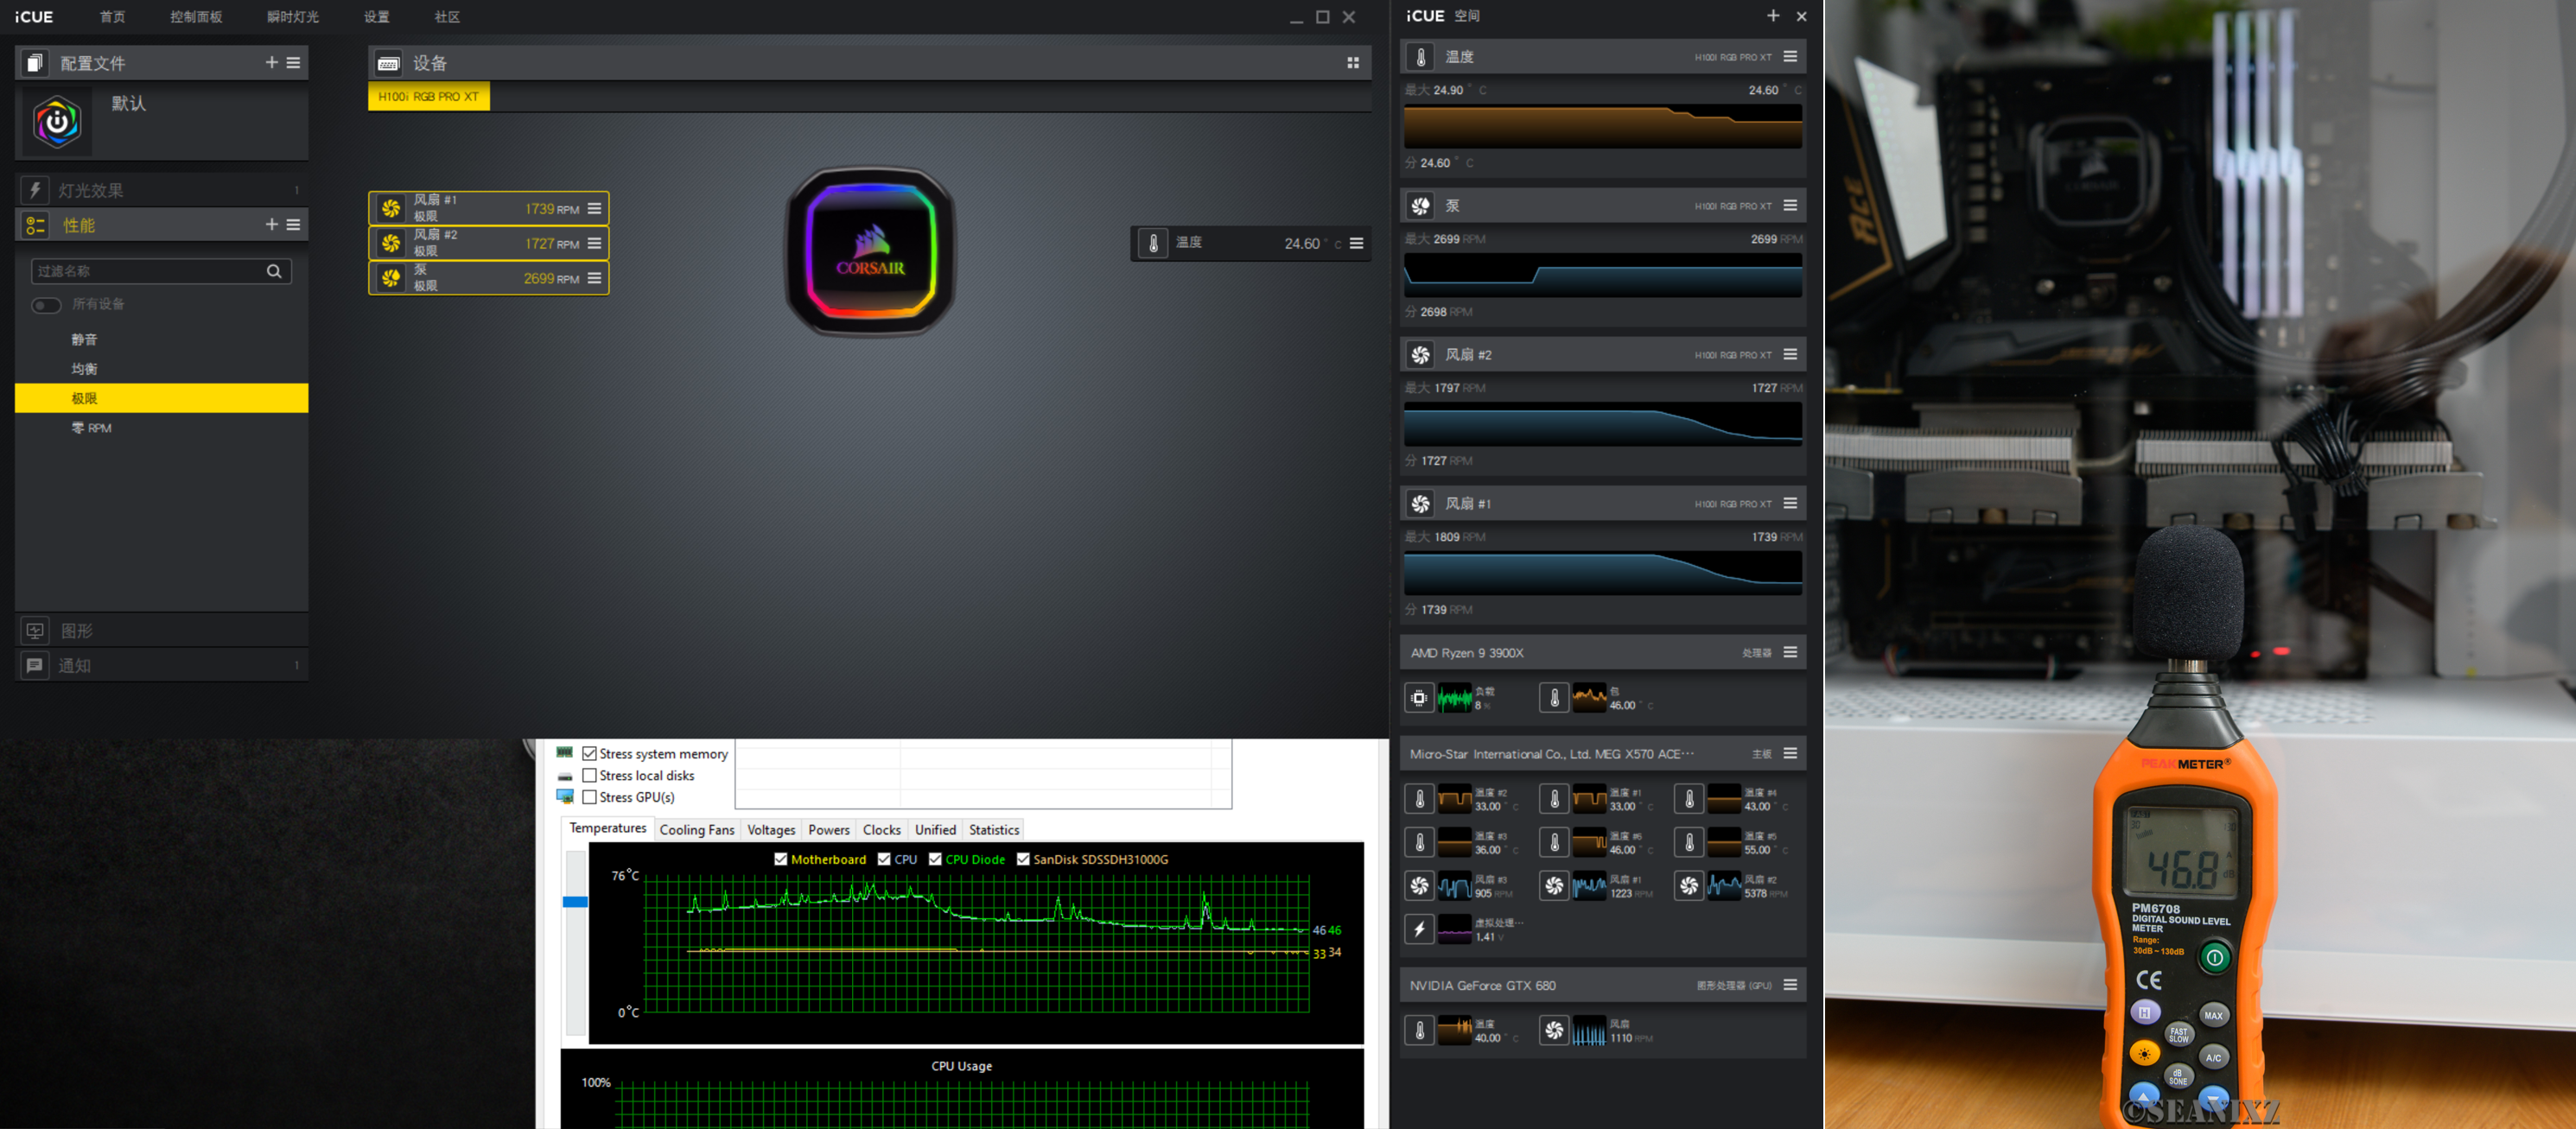
Task: Click the search magnifier in filter box
Action: click(274, 271)
